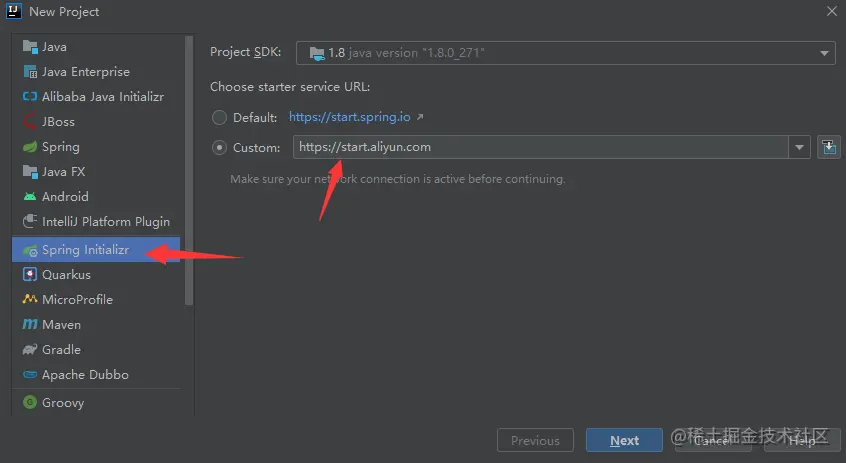
Task: Click the Groovy icon
Action: tap(30, 403)
